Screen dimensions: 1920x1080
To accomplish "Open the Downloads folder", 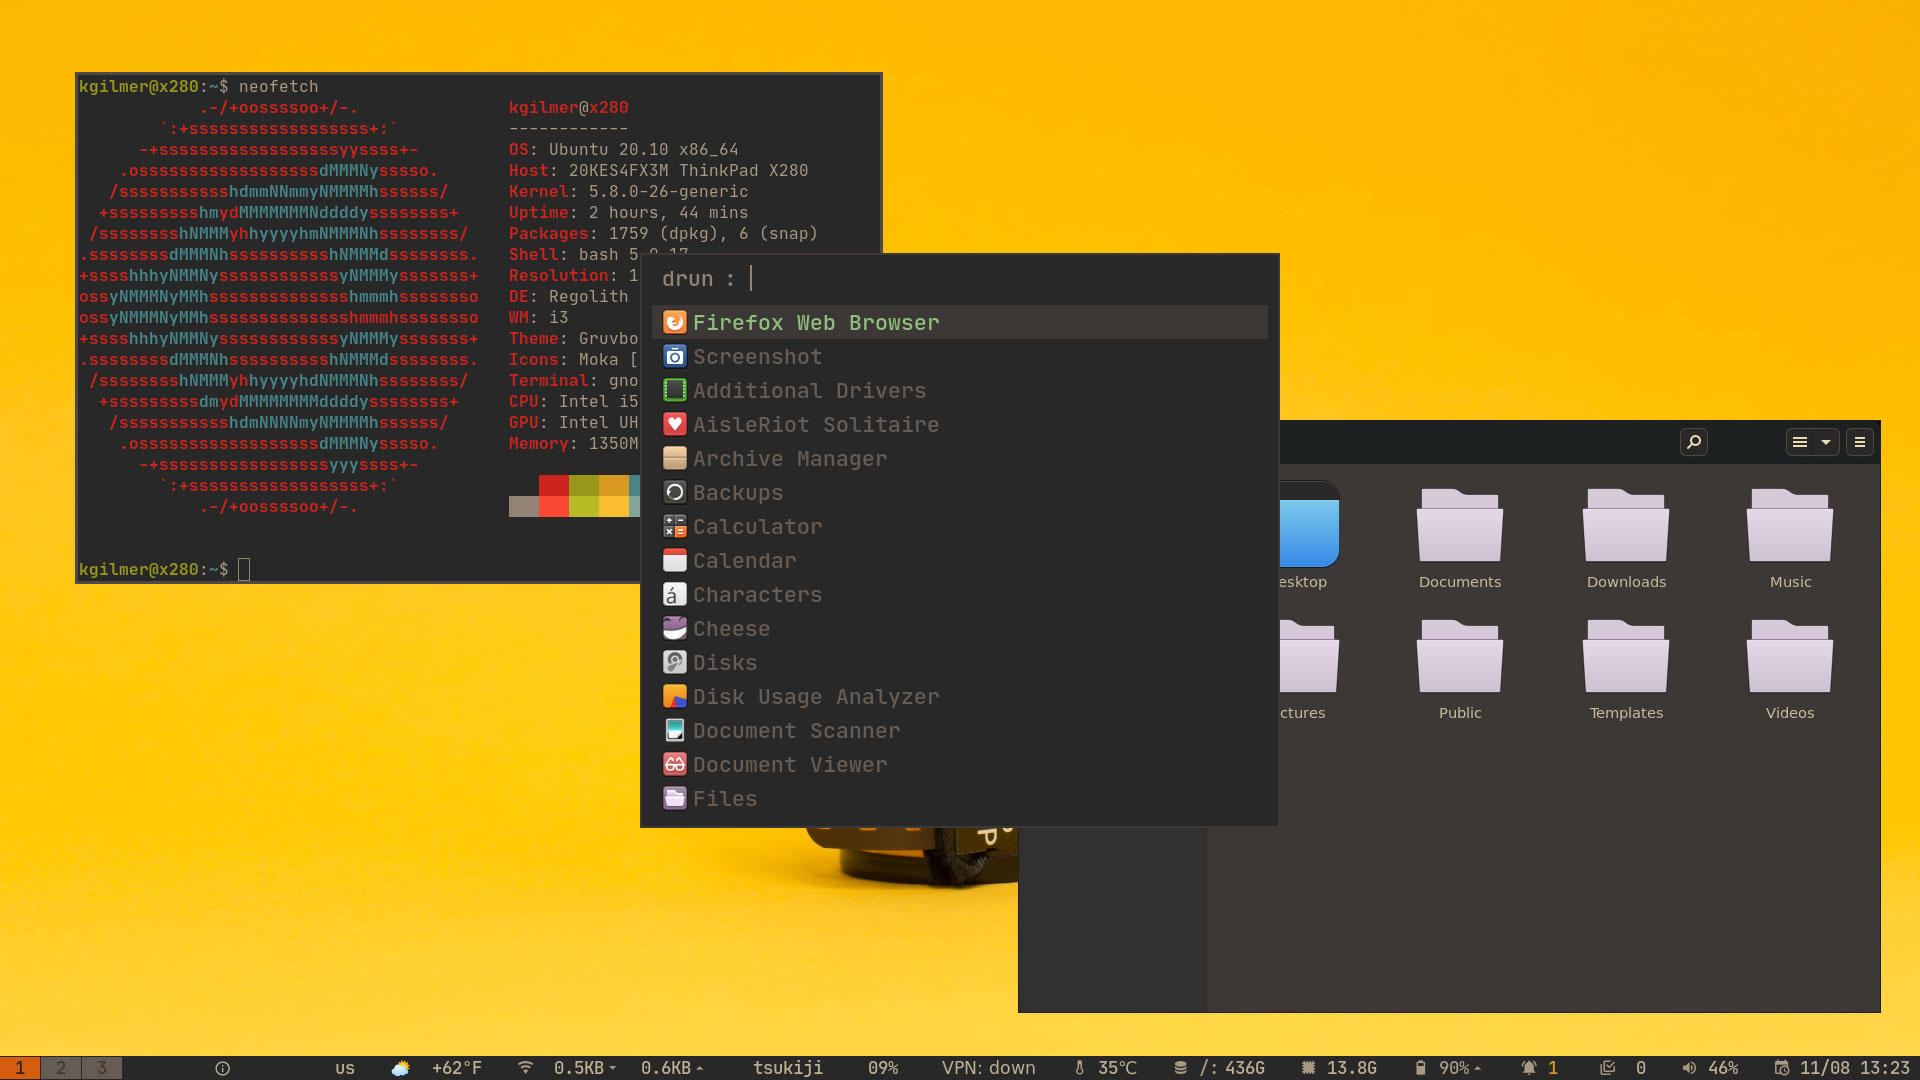I will (x=1626, y=538).
